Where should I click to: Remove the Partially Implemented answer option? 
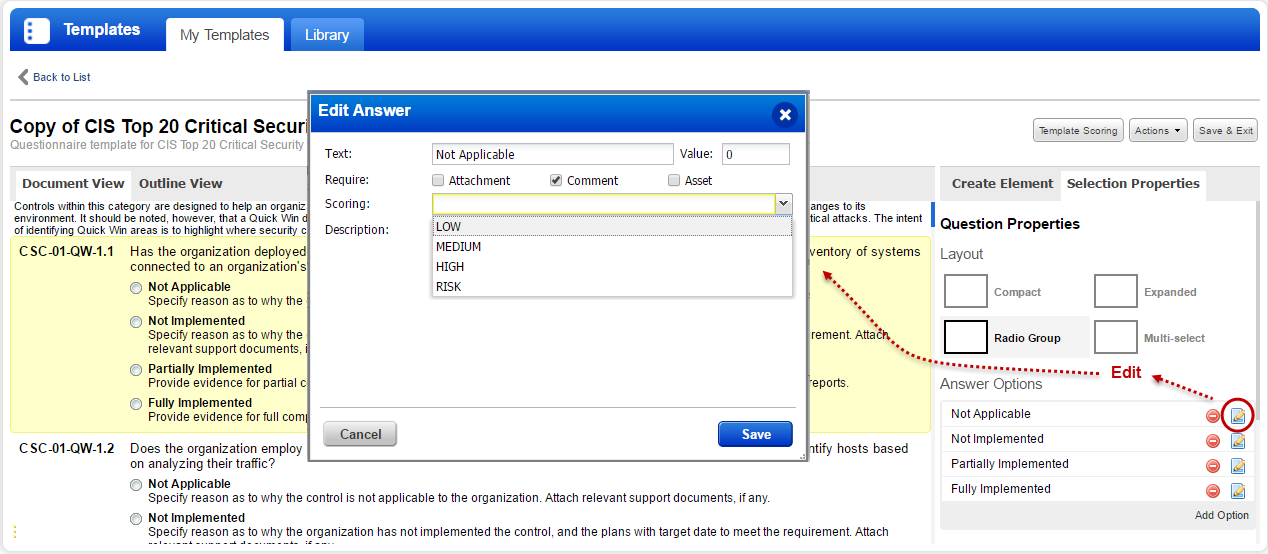[1212, 466]
